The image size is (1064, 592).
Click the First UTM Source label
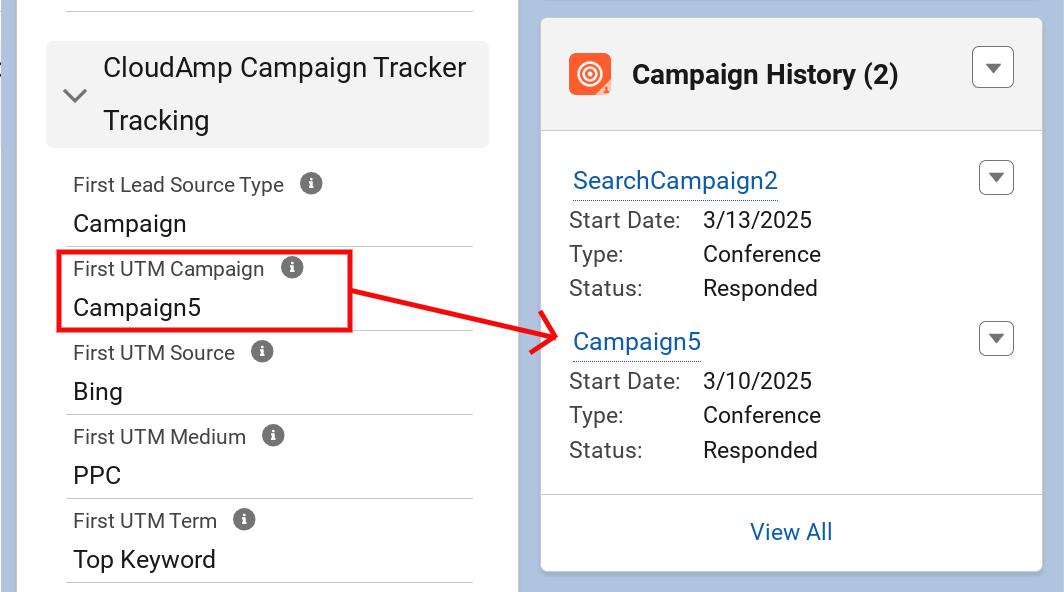coord(154,353)
